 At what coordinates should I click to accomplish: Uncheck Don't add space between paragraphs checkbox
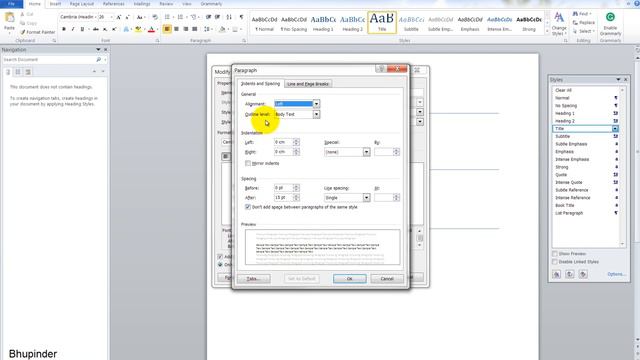coord(248,207)
